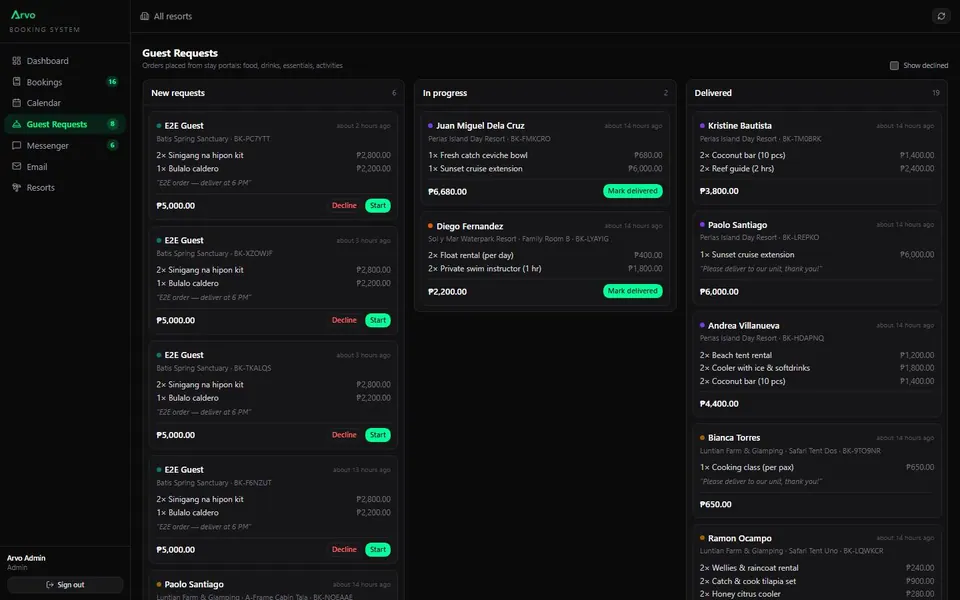Click the Messenger chat bubble icon
960x600 pixels.
pyautogui.click(x=17, y=146)
